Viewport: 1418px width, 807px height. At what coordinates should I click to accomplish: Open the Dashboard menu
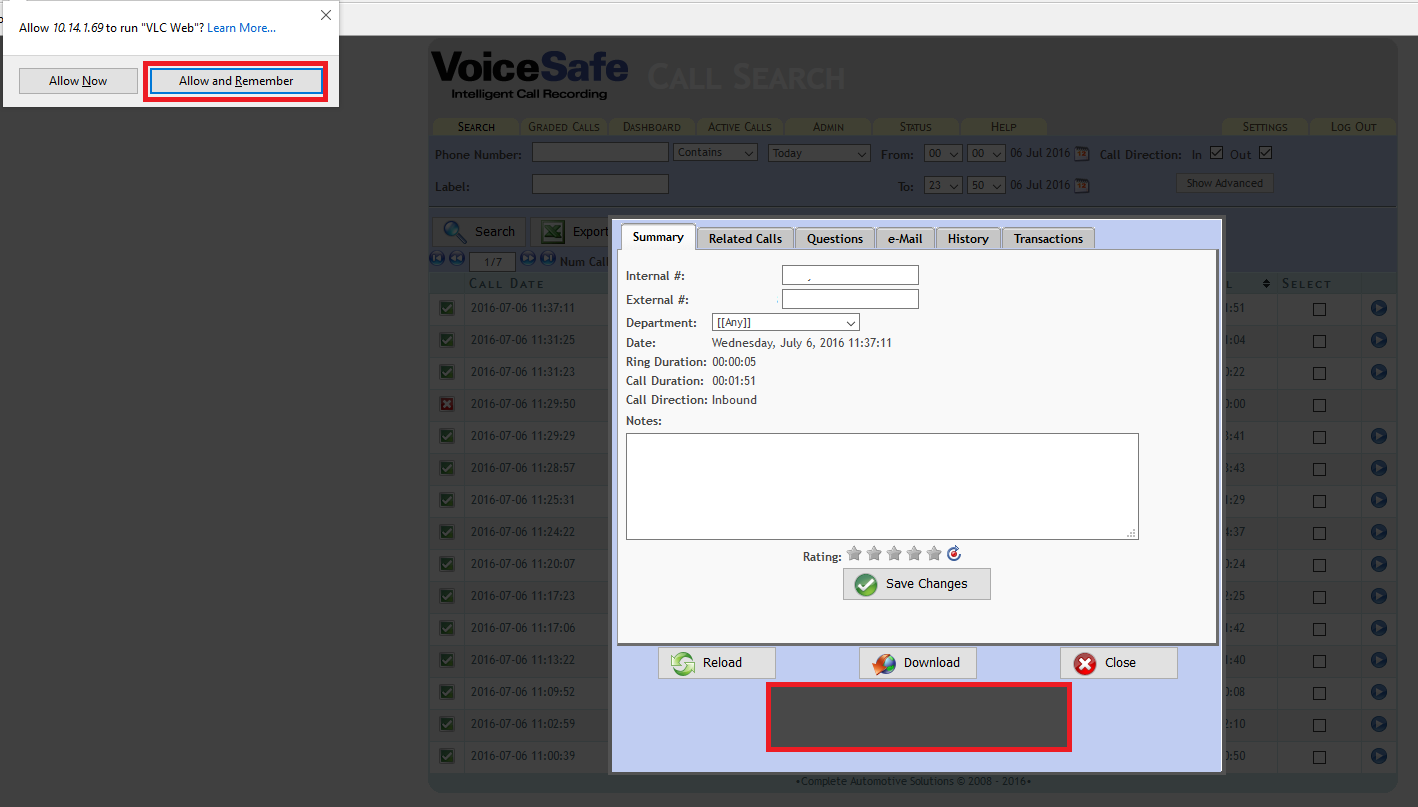[x=652, y=127]
